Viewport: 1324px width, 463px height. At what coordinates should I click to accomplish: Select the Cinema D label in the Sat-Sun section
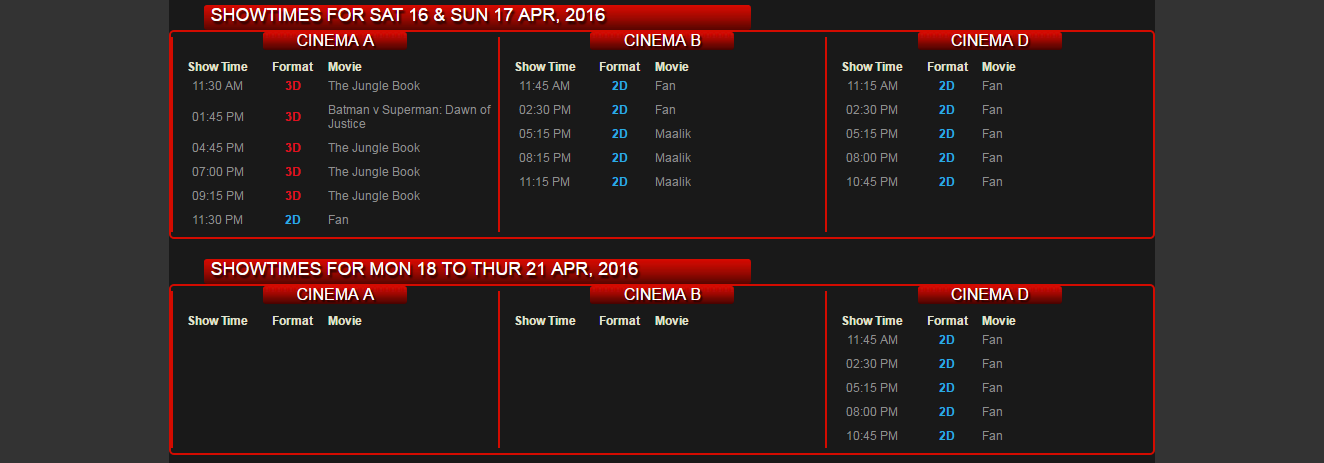point(990,40)
